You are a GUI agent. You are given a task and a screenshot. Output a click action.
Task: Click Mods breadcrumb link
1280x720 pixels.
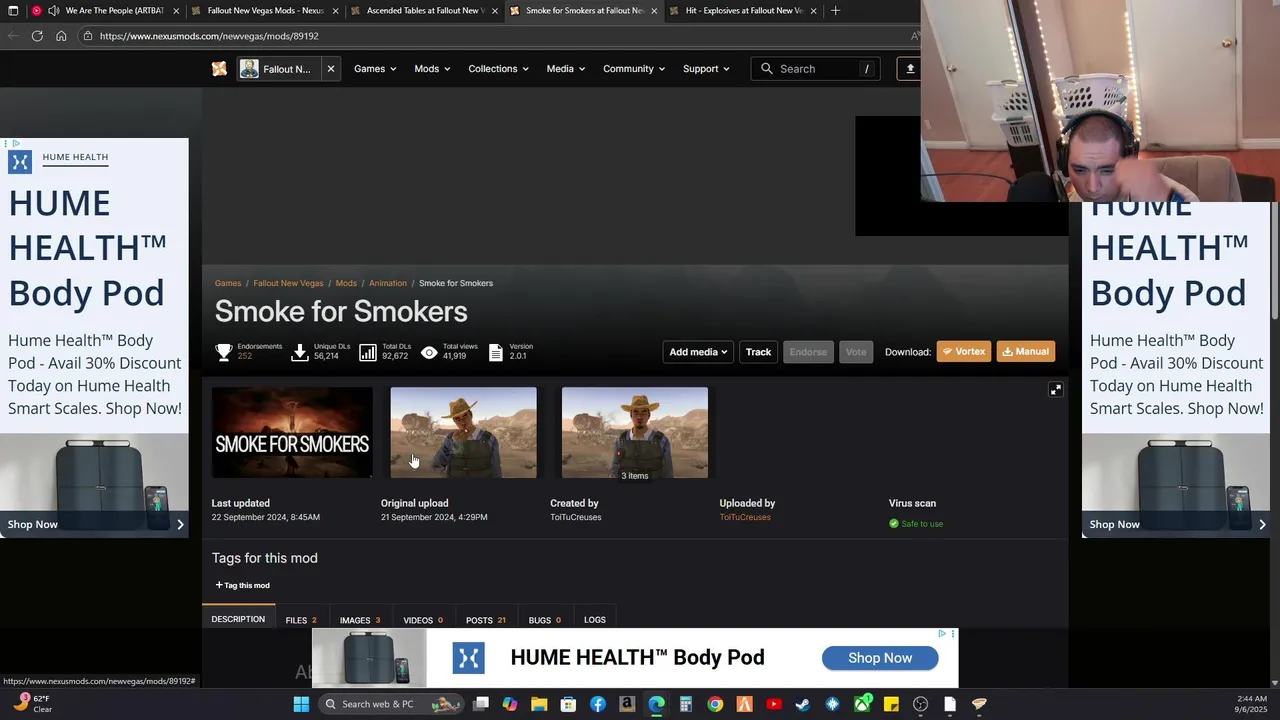[x=346, y=283]
